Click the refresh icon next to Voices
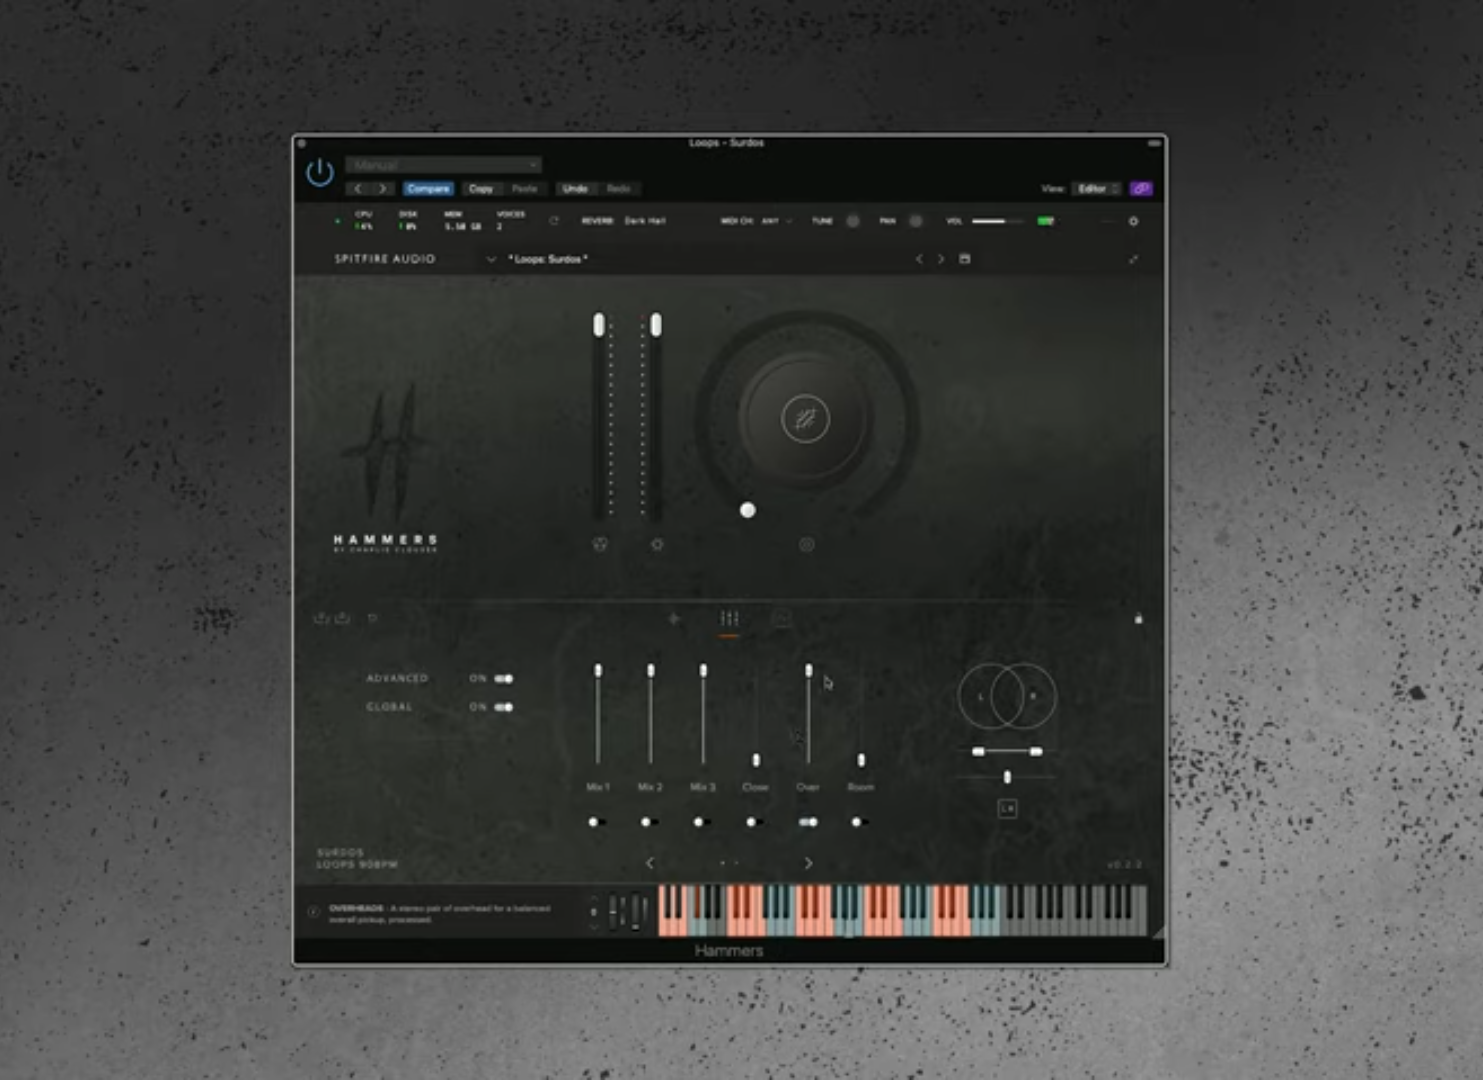Image resolution: width=1483 pixels, height=1080 pixels. pos(553,220)
